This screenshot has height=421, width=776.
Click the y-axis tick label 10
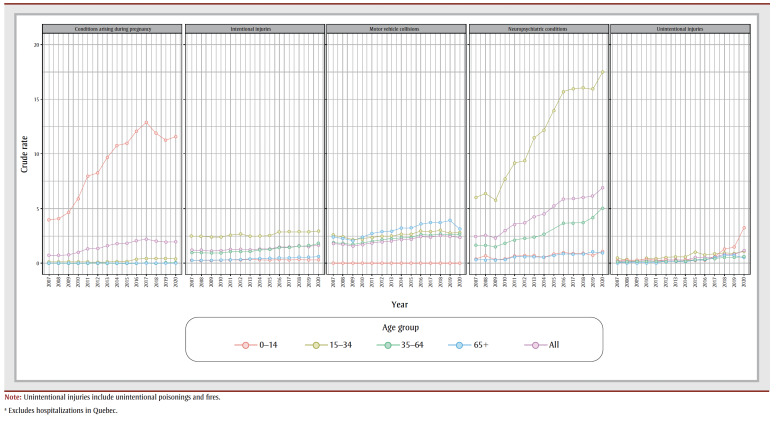coord(36,154)
